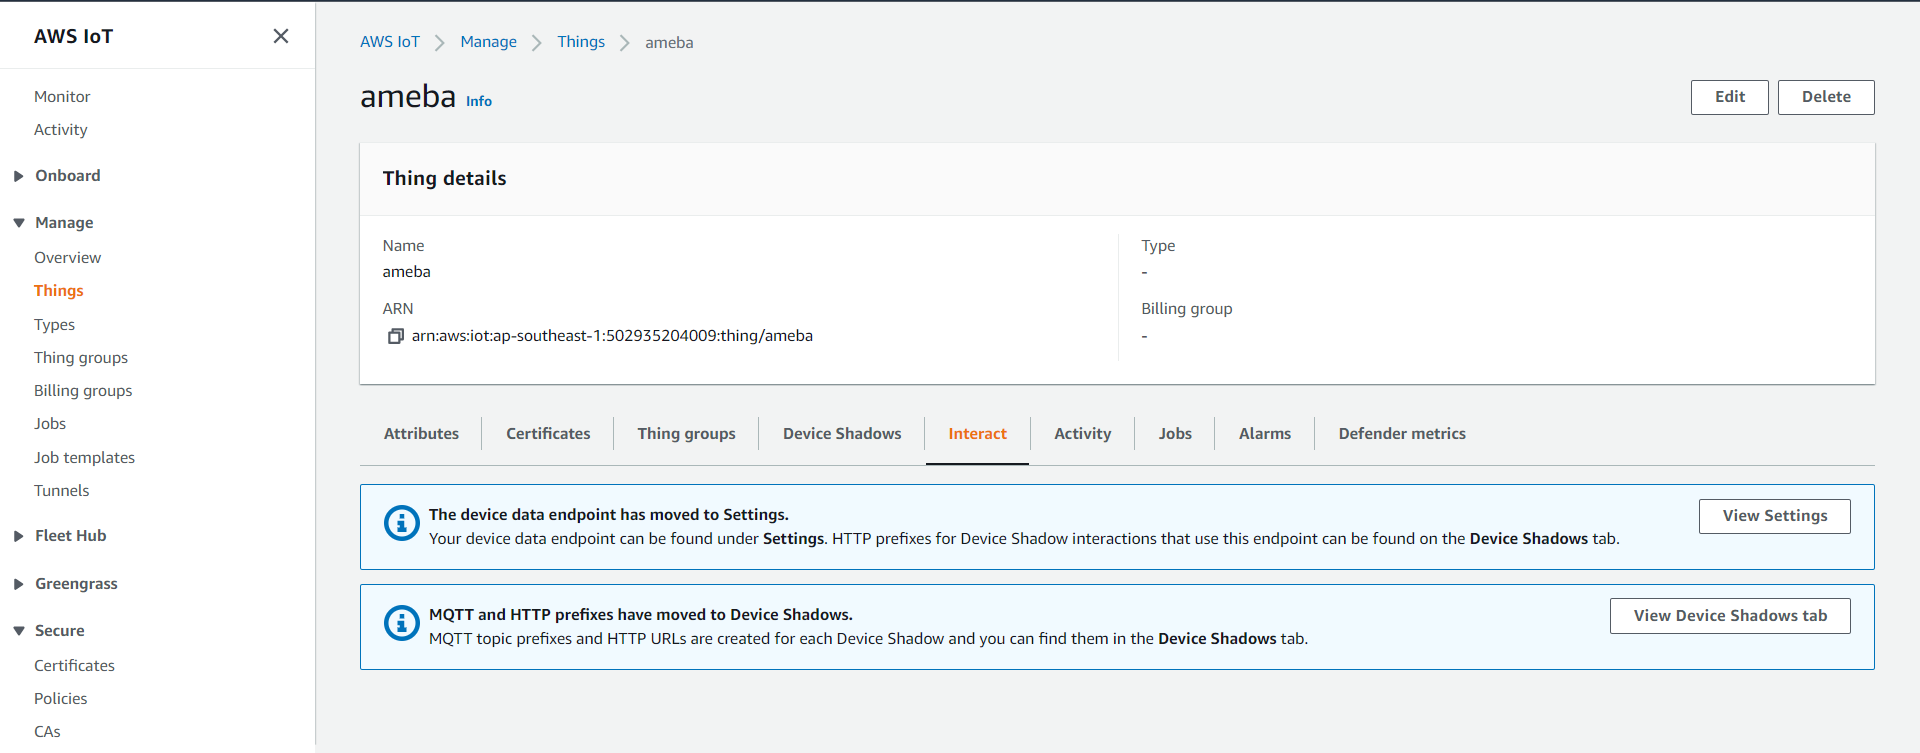Open Certificates under Secure in sidebar
1920x753 pixels.
[75, 666]
